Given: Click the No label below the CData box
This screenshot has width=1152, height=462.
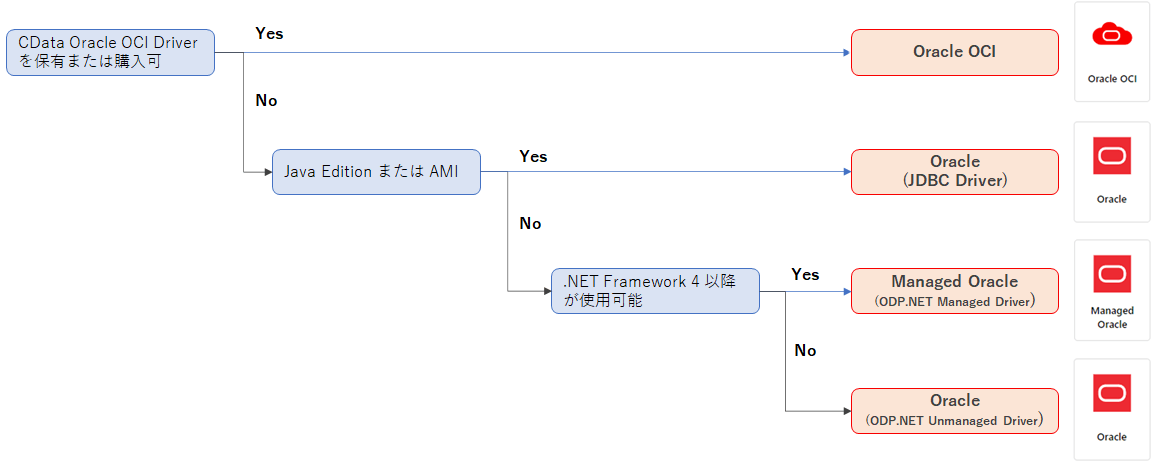Looking at the screenshot, I should [x=267, y=101].
